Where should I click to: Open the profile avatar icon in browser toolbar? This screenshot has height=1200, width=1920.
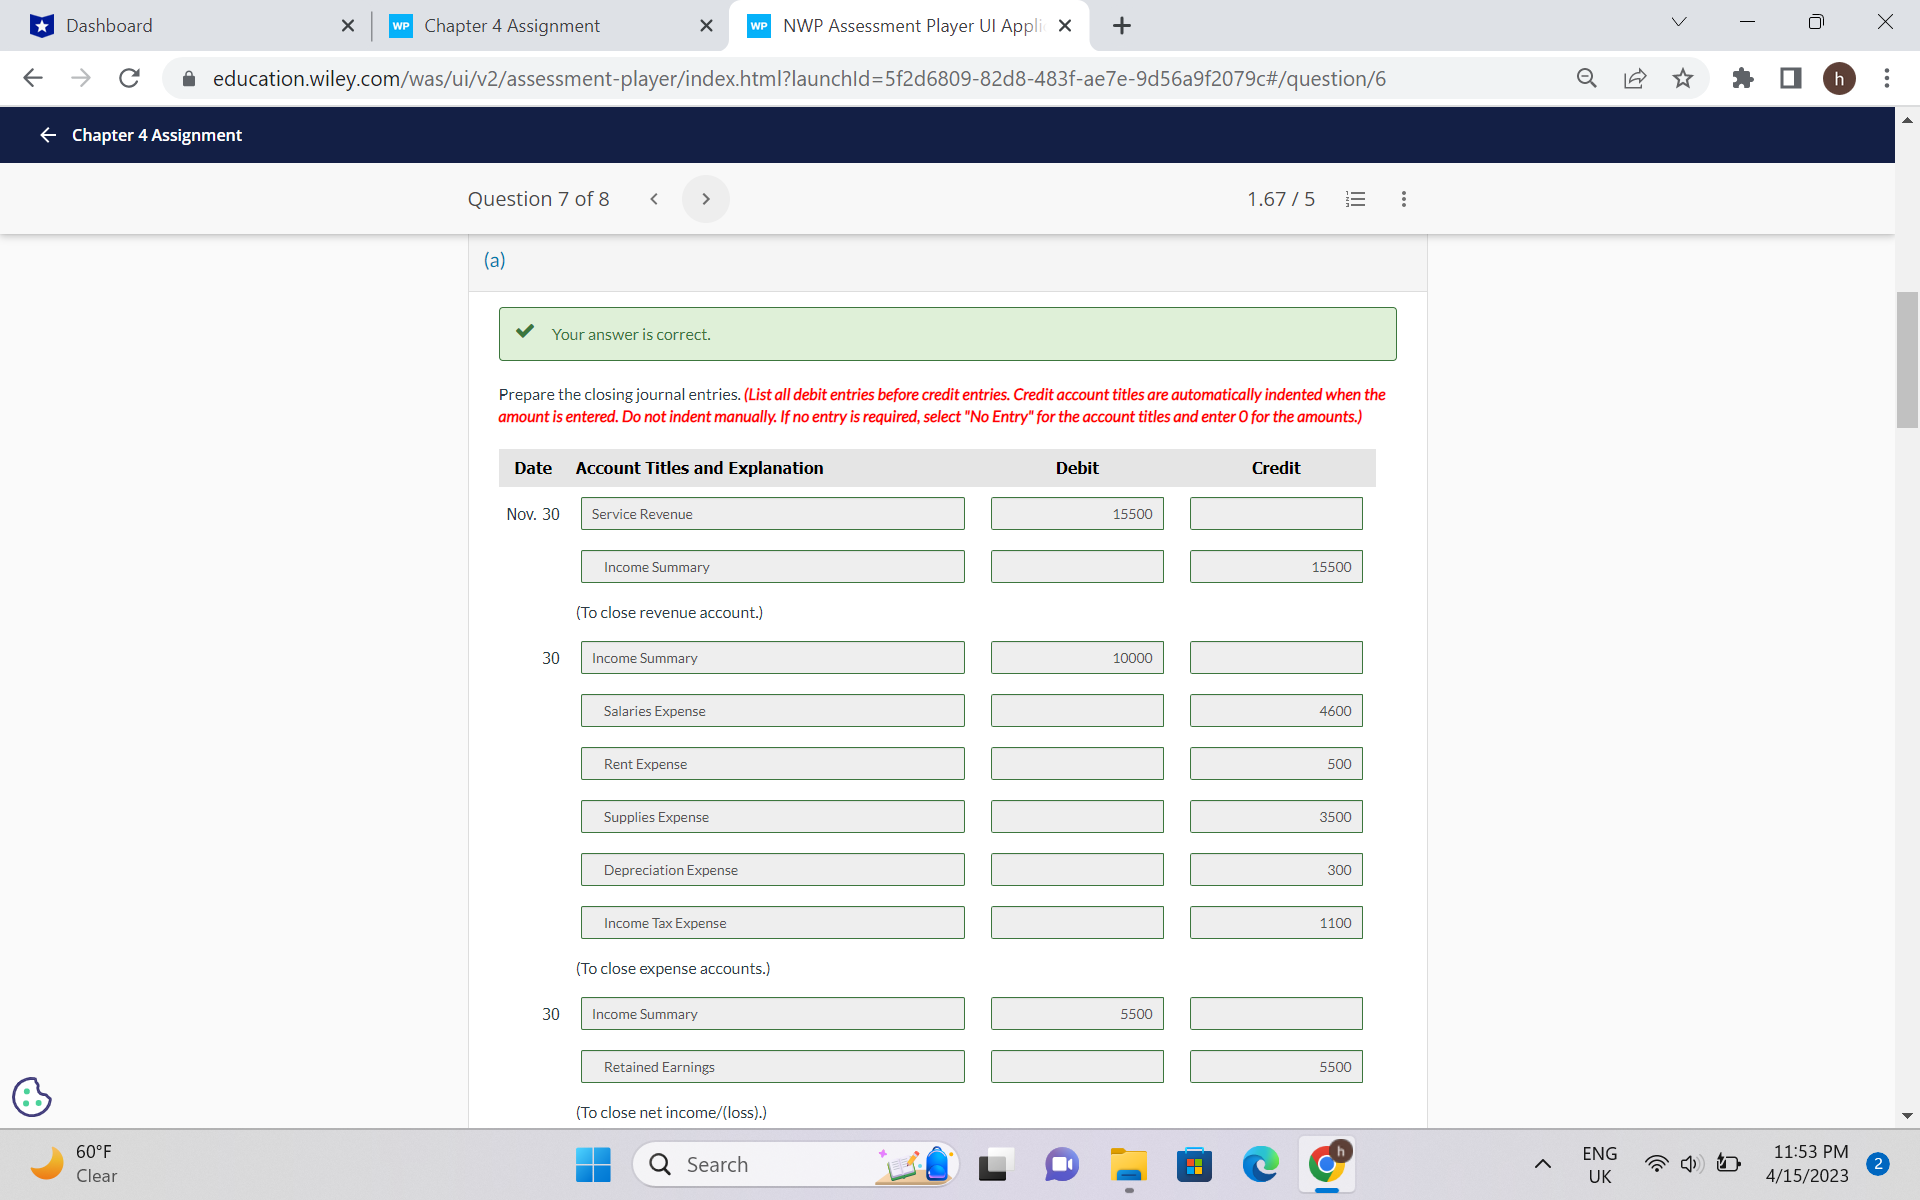click(x=1841, y=79)
